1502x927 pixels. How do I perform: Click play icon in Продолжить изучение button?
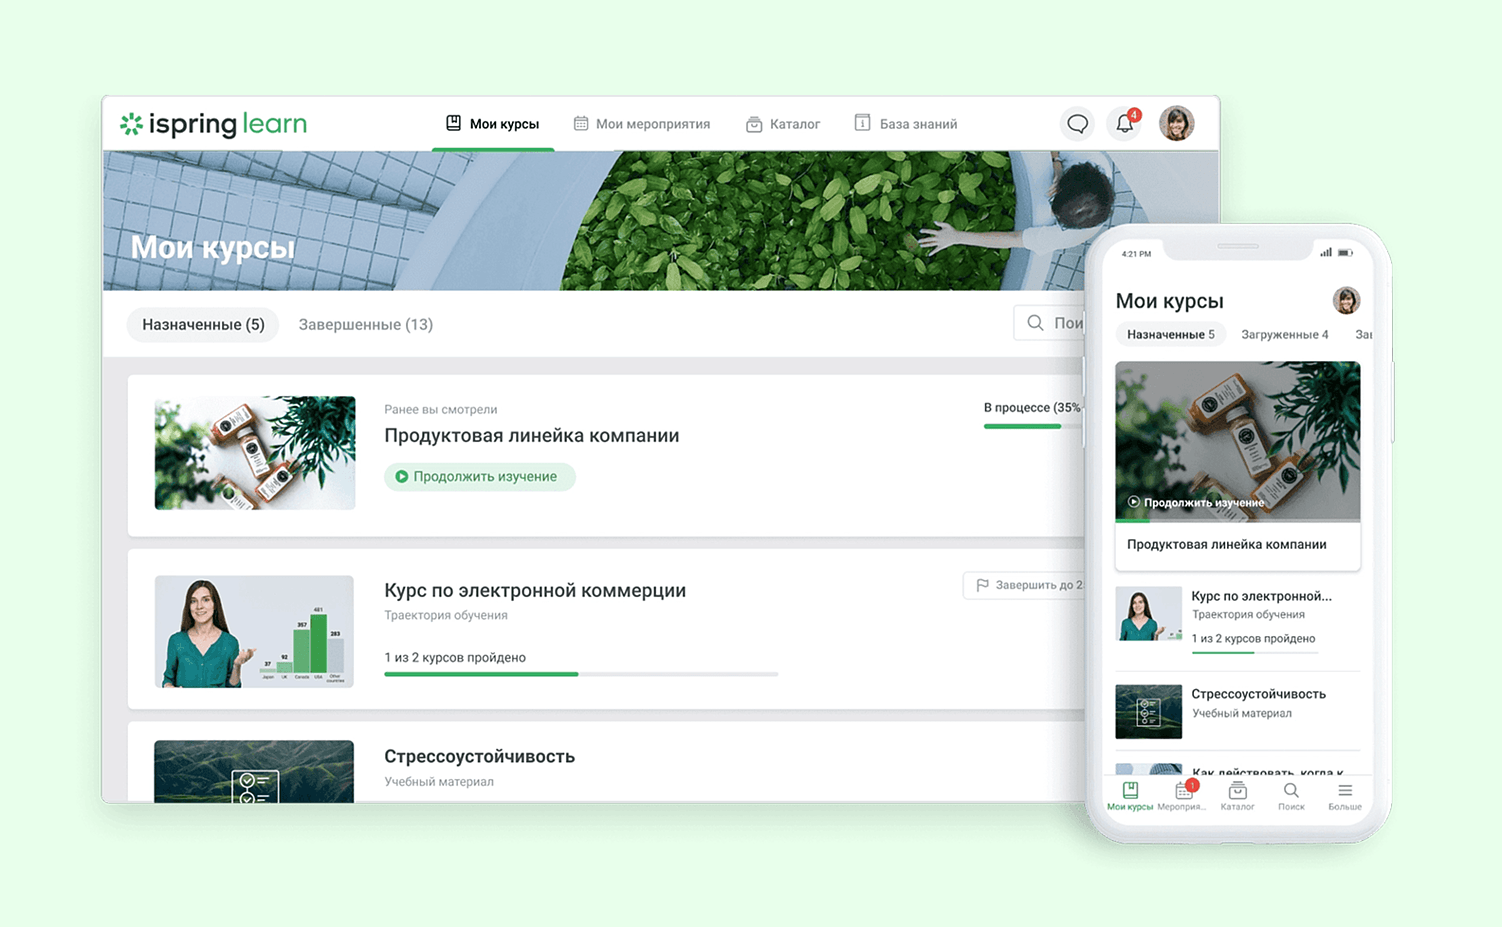pos(402,477)
